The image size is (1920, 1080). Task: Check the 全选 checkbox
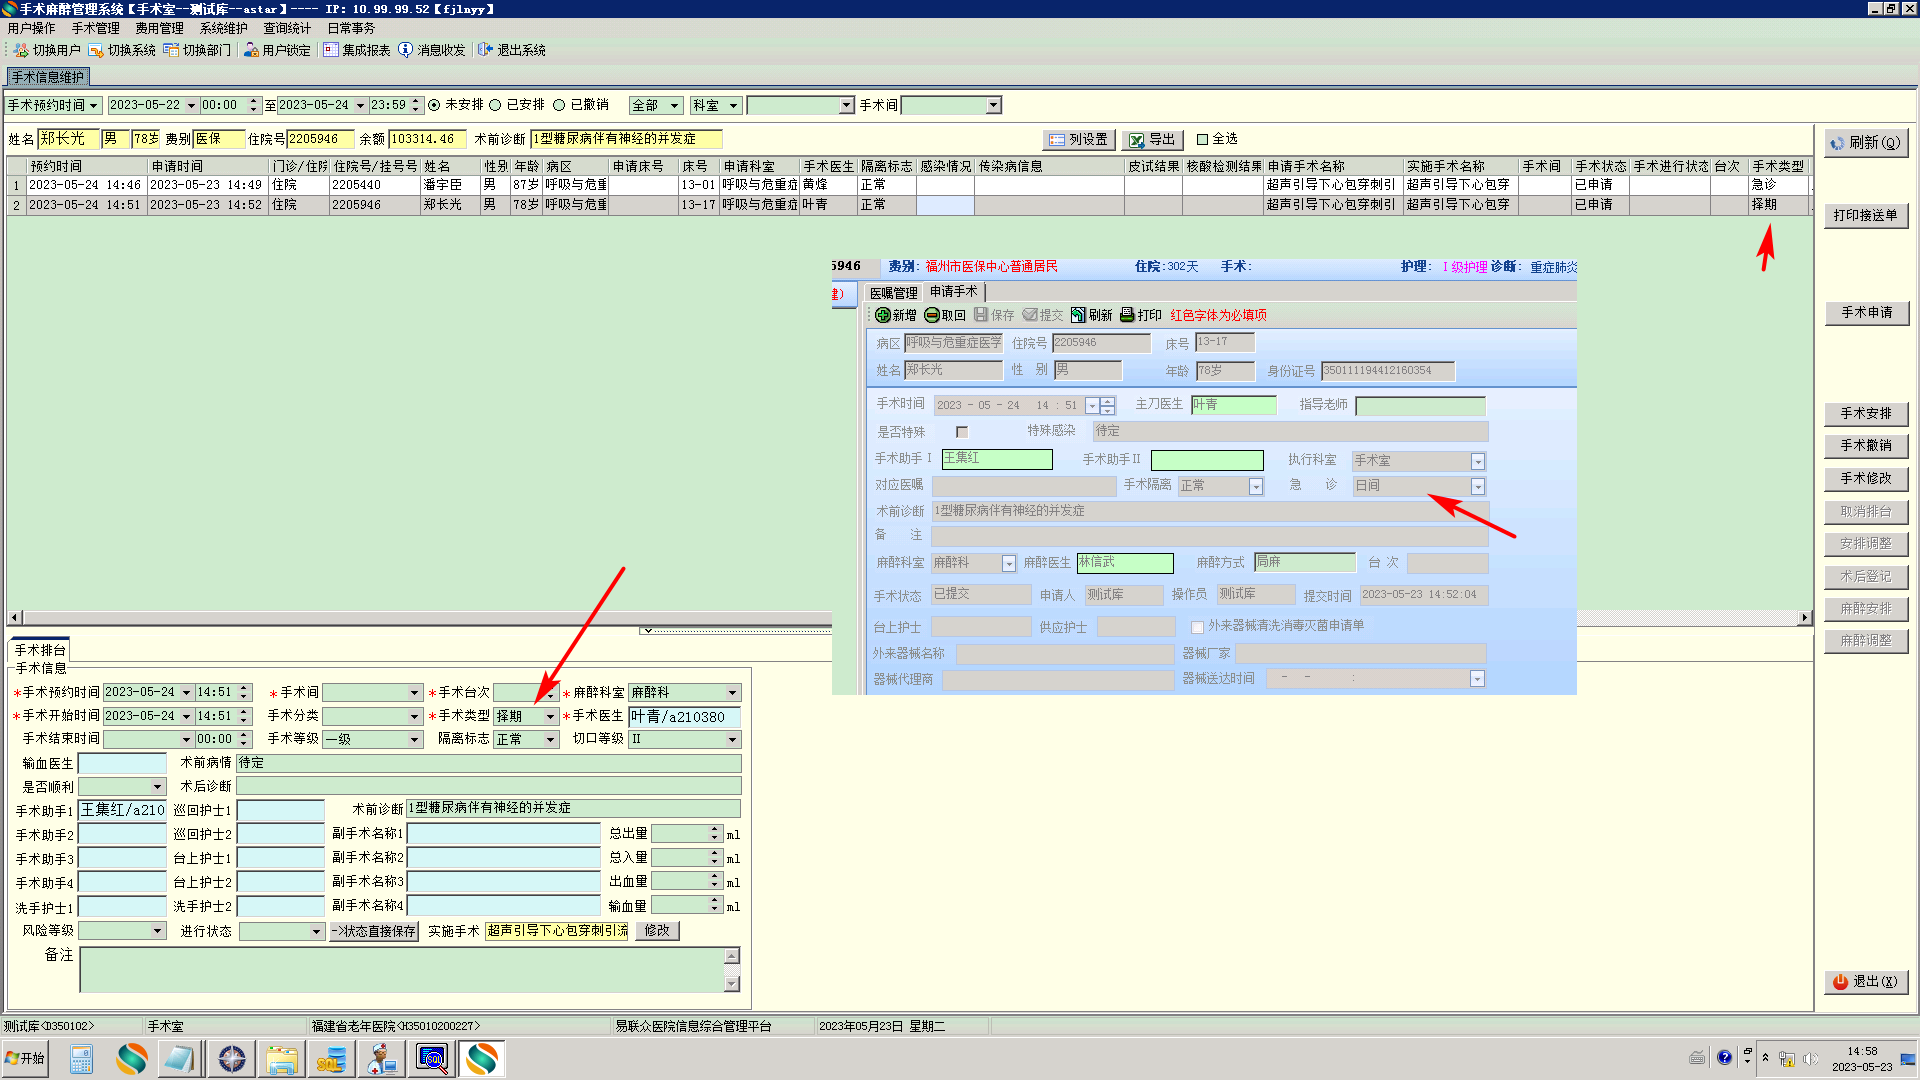[1203, 140]
